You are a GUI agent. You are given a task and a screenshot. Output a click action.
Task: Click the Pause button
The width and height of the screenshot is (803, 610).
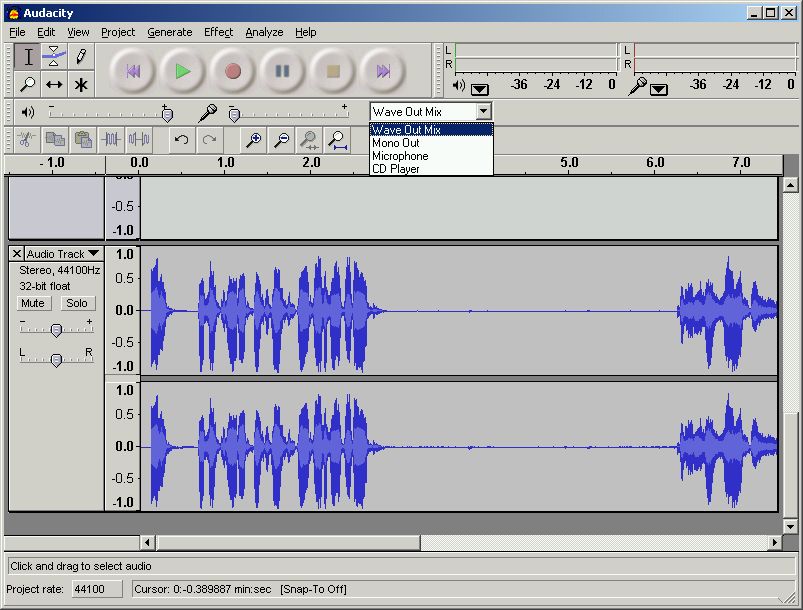coord(282,71)
